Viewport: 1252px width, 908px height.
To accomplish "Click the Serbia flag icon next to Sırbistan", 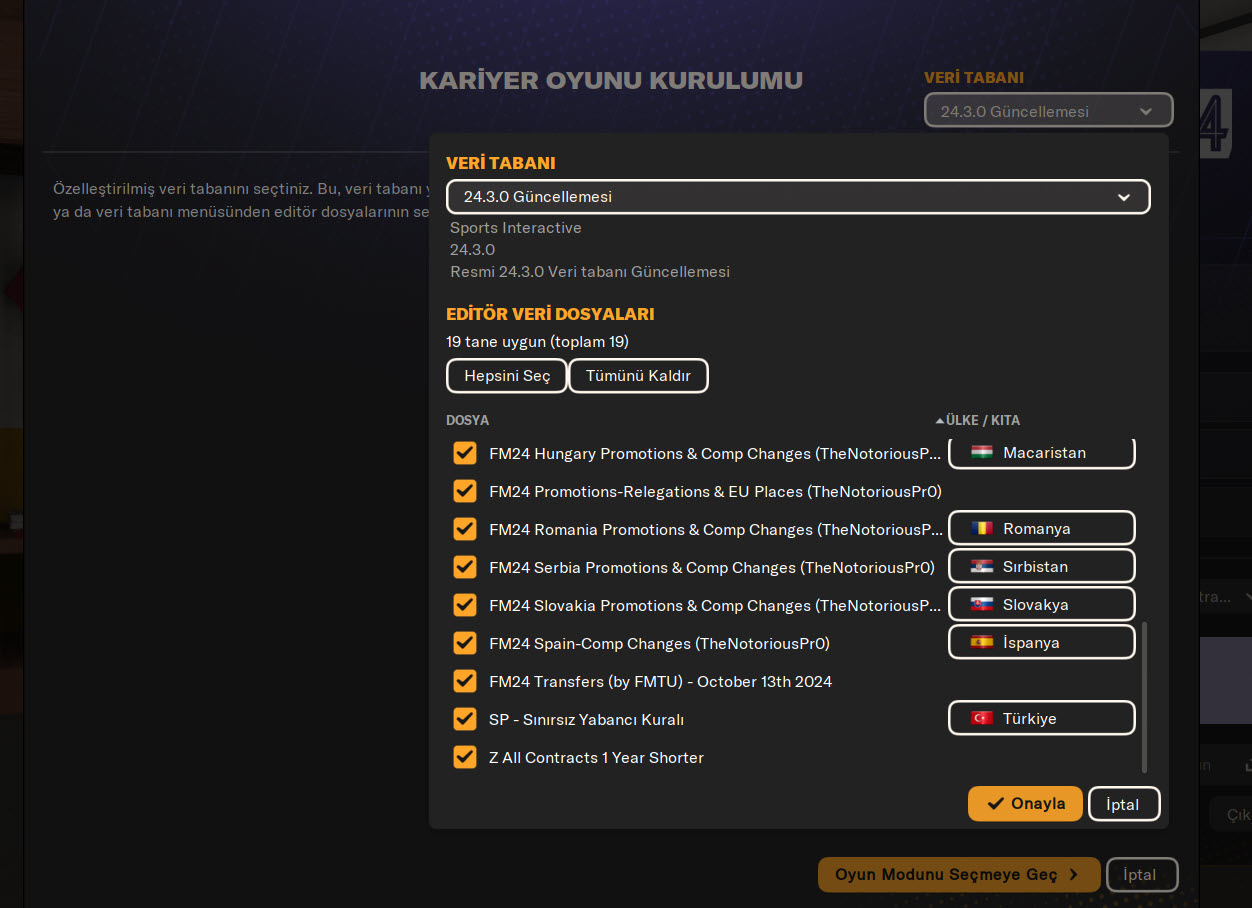I will tap(981, 567).
